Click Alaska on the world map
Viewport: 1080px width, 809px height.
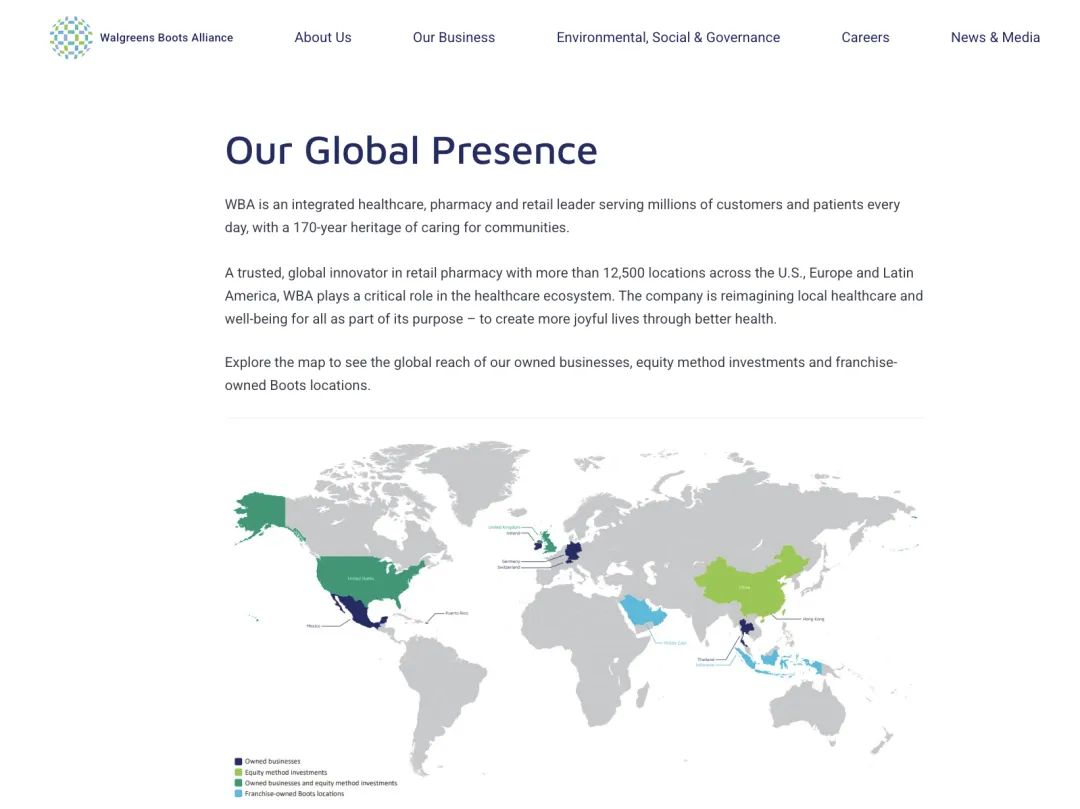point(261,511)
